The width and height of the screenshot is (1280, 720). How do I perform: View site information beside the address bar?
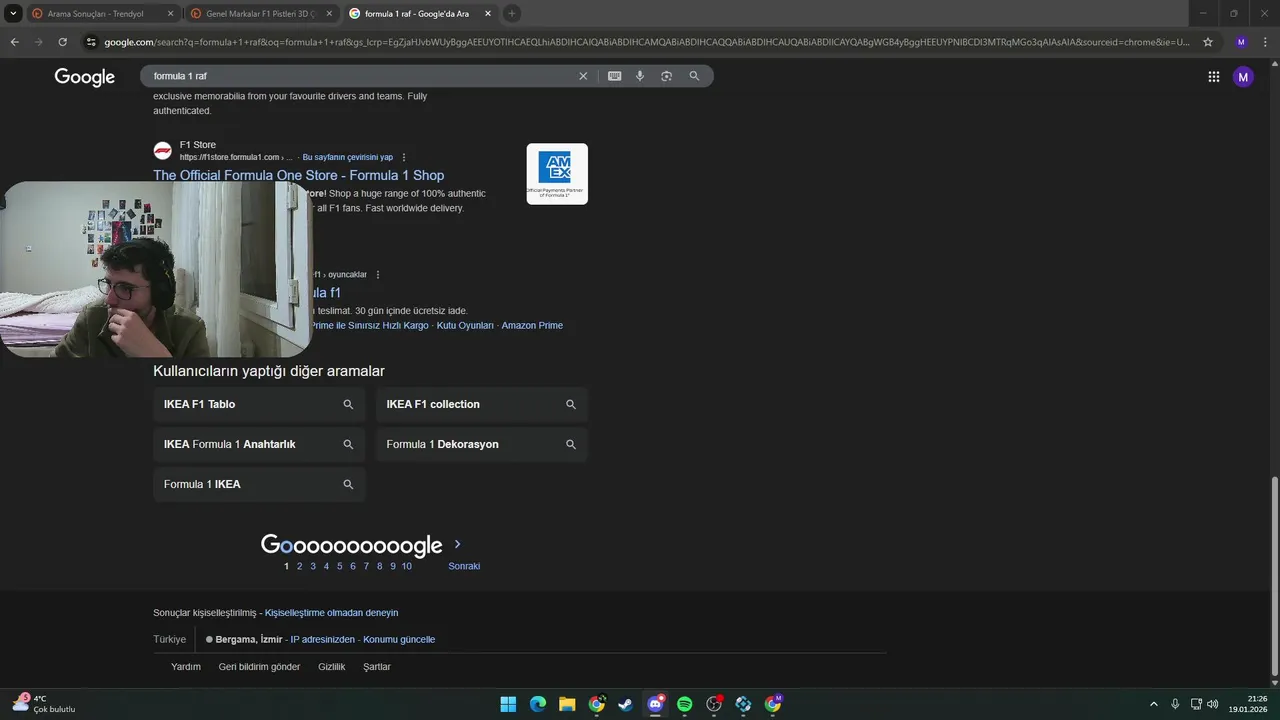tap(91, 42)
